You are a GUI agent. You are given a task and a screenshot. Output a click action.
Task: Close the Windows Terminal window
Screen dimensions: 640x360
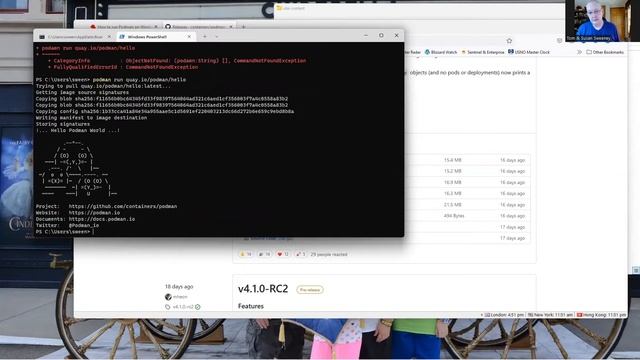[x=396, y=36]
